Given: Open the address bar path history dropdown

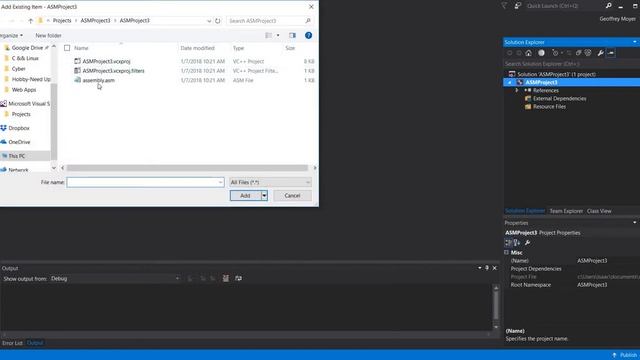Looking at the screenshot, I should click(x=209, y=21).
